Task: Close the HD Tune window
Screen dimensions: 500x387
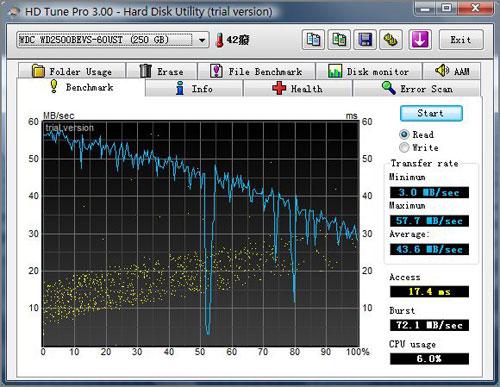Action: coord(475,8)
